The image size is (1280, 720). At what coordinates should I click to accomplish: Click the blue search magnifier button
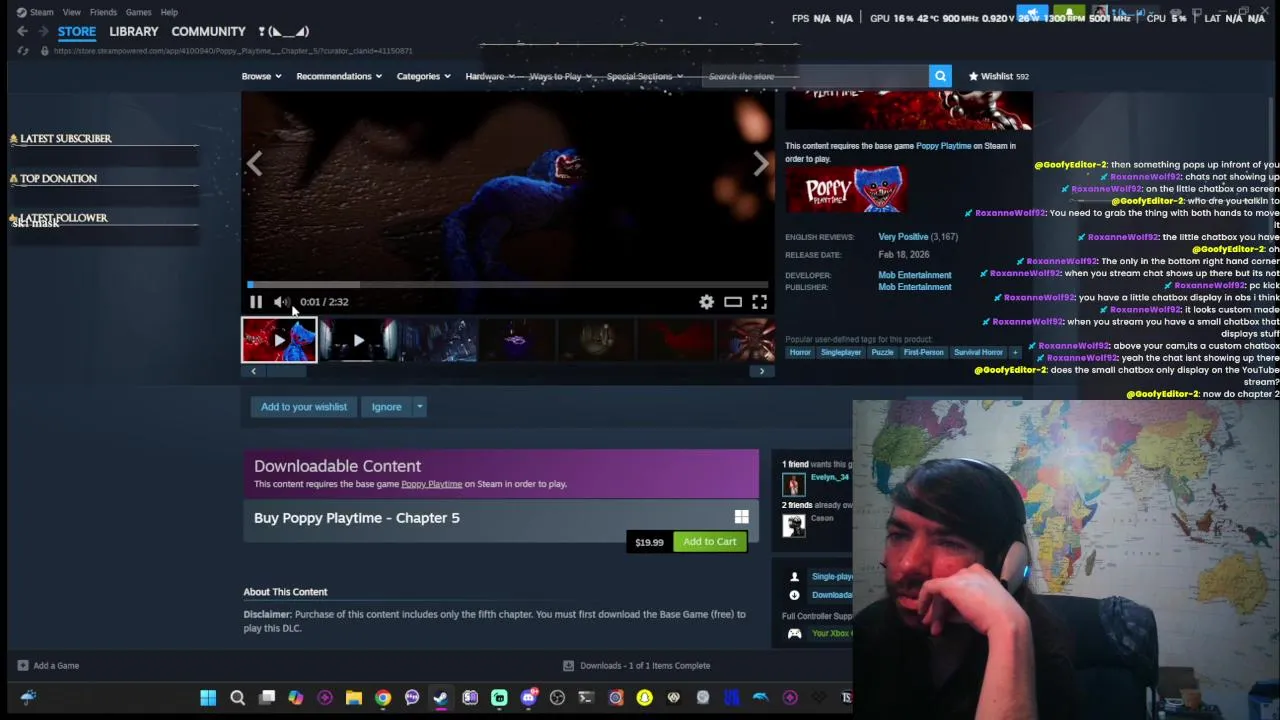tap(940, 76)
